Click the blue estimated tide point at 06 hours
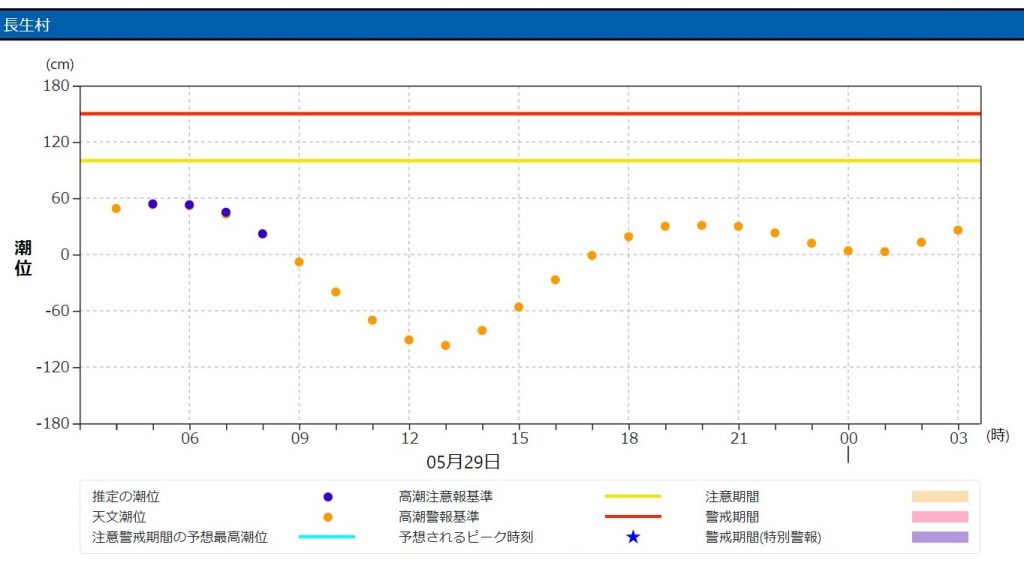 189,205
